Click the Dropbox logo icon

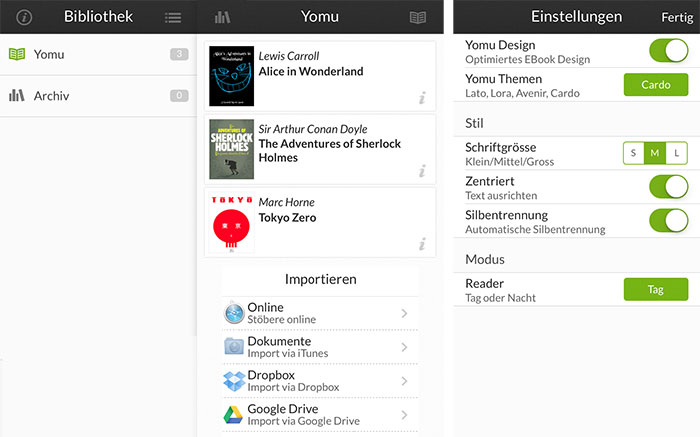234,381
